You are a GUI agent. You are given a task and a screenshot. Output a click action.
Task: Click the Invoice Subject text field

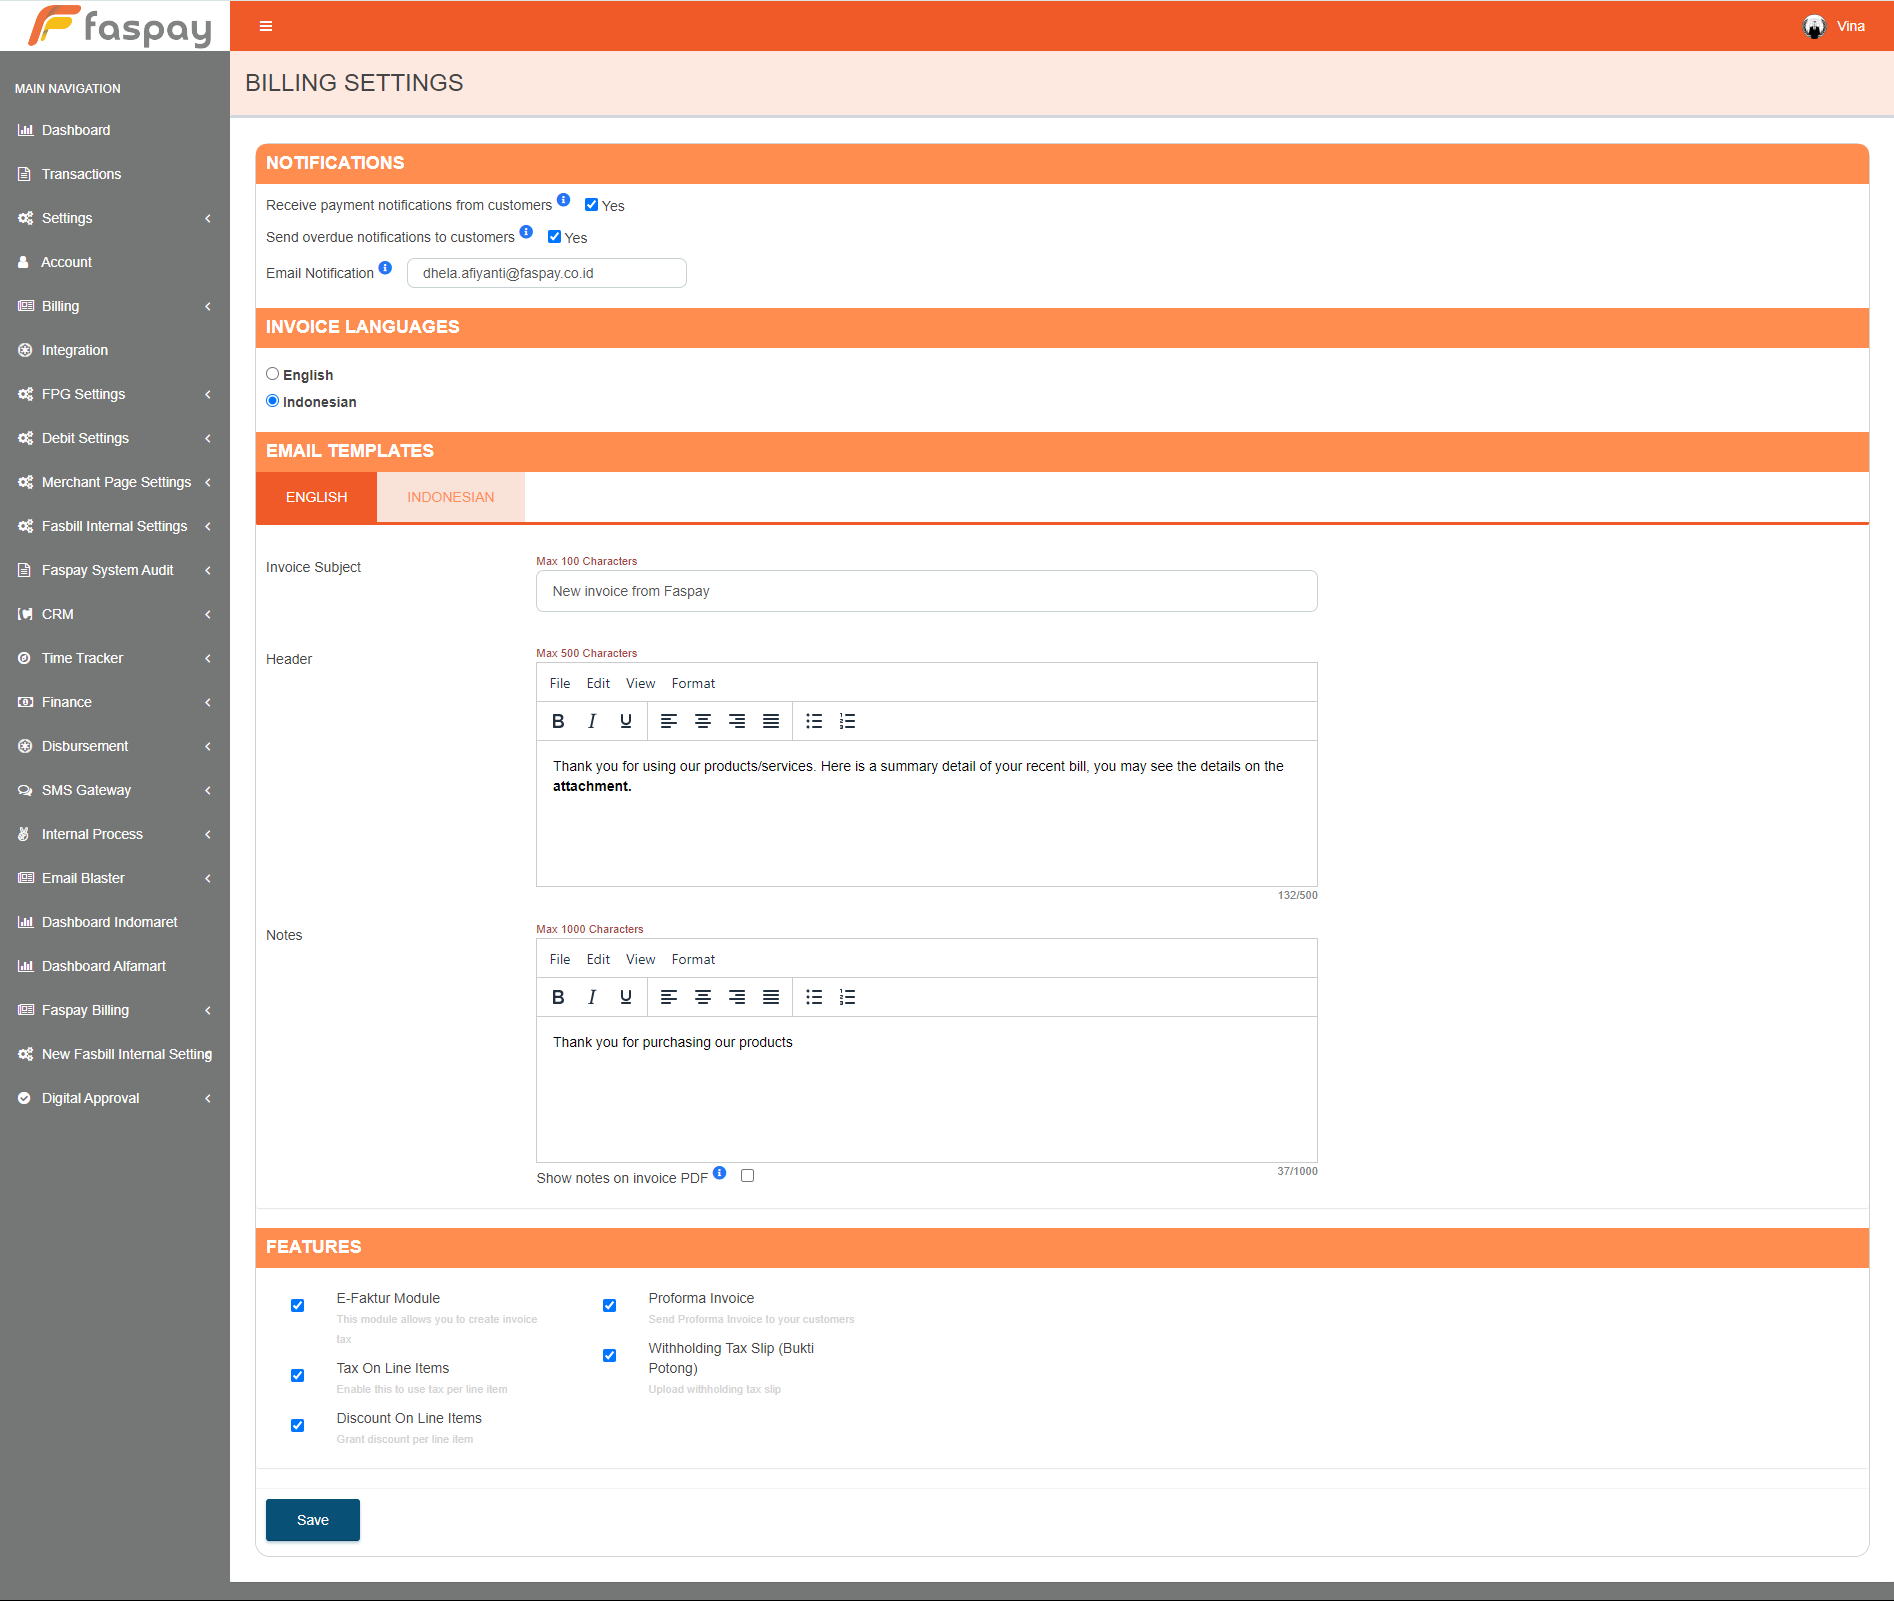pos(926,591)
